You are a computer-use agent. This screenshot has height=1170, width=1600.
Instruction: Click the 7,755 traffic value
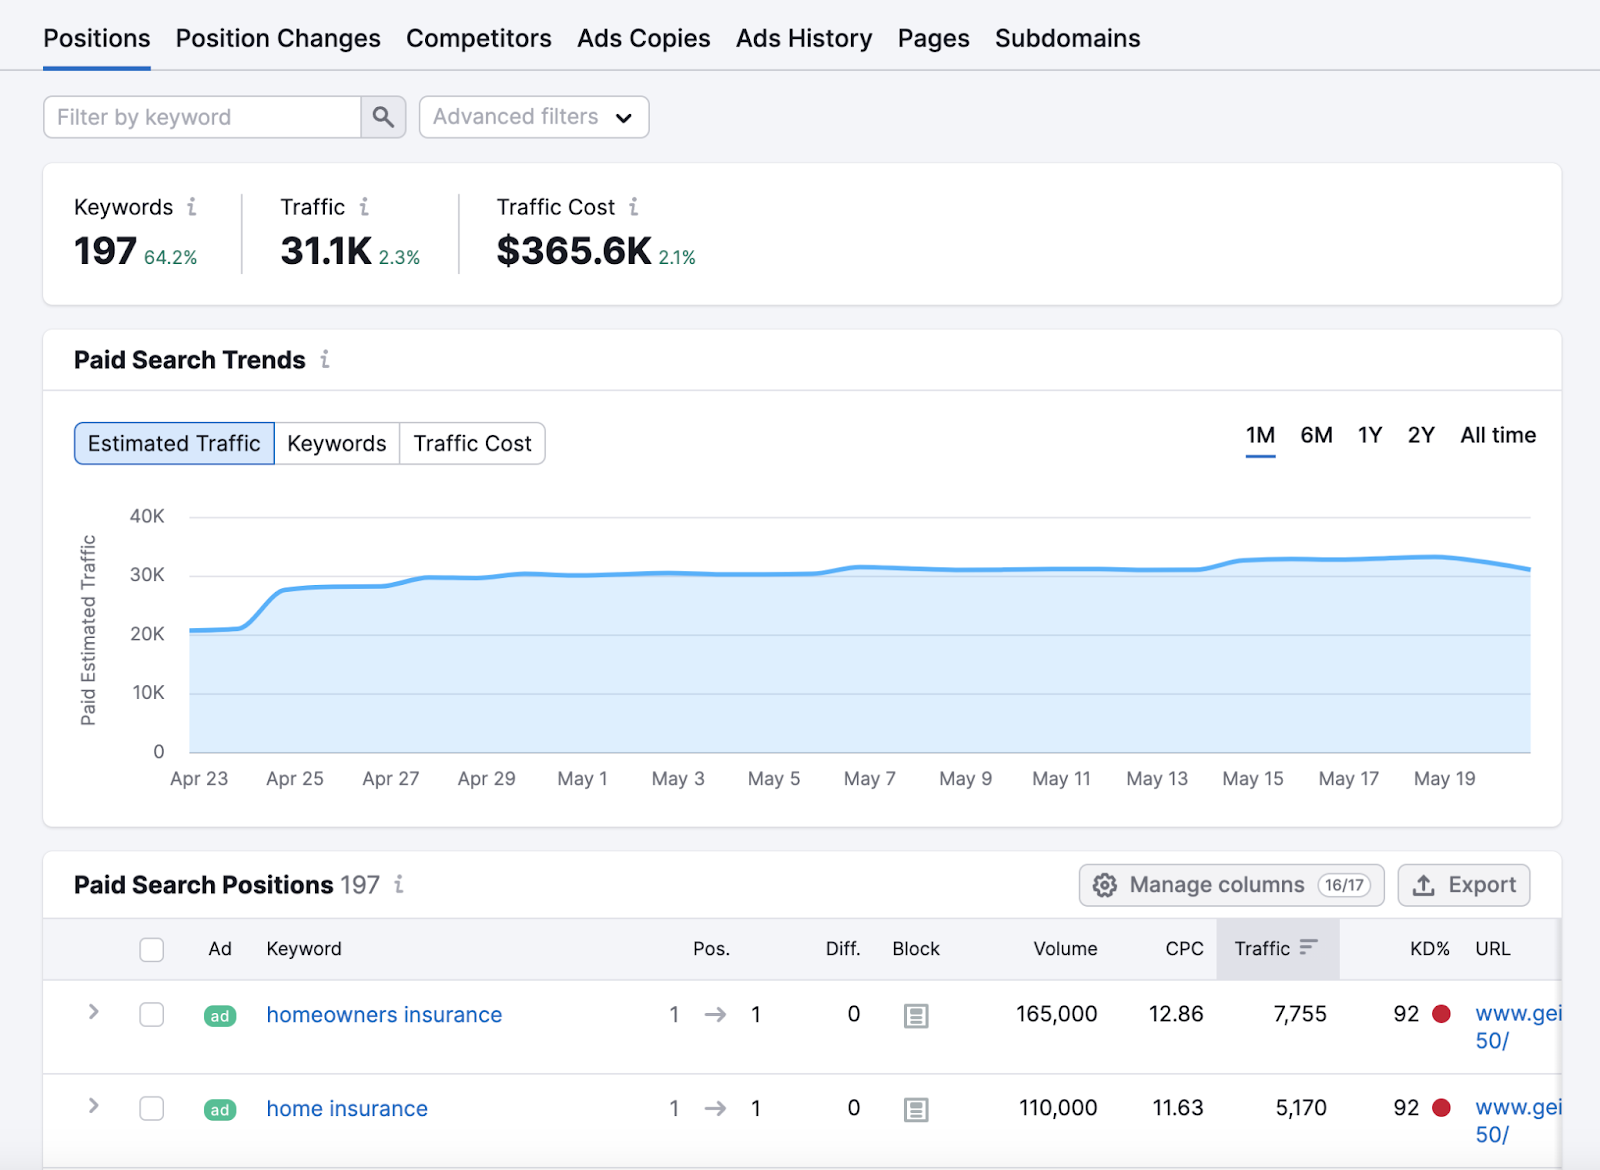tap(1300, 1014)
